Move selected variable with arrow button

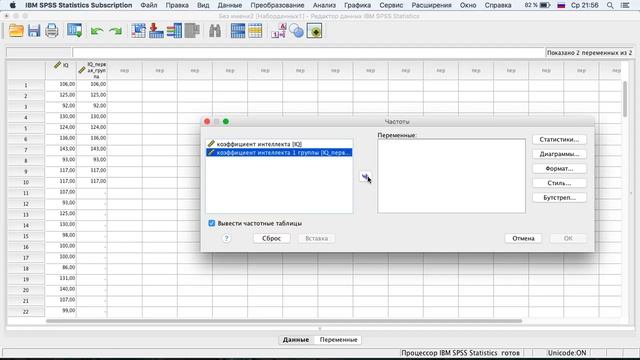click(x=365, y=176)
